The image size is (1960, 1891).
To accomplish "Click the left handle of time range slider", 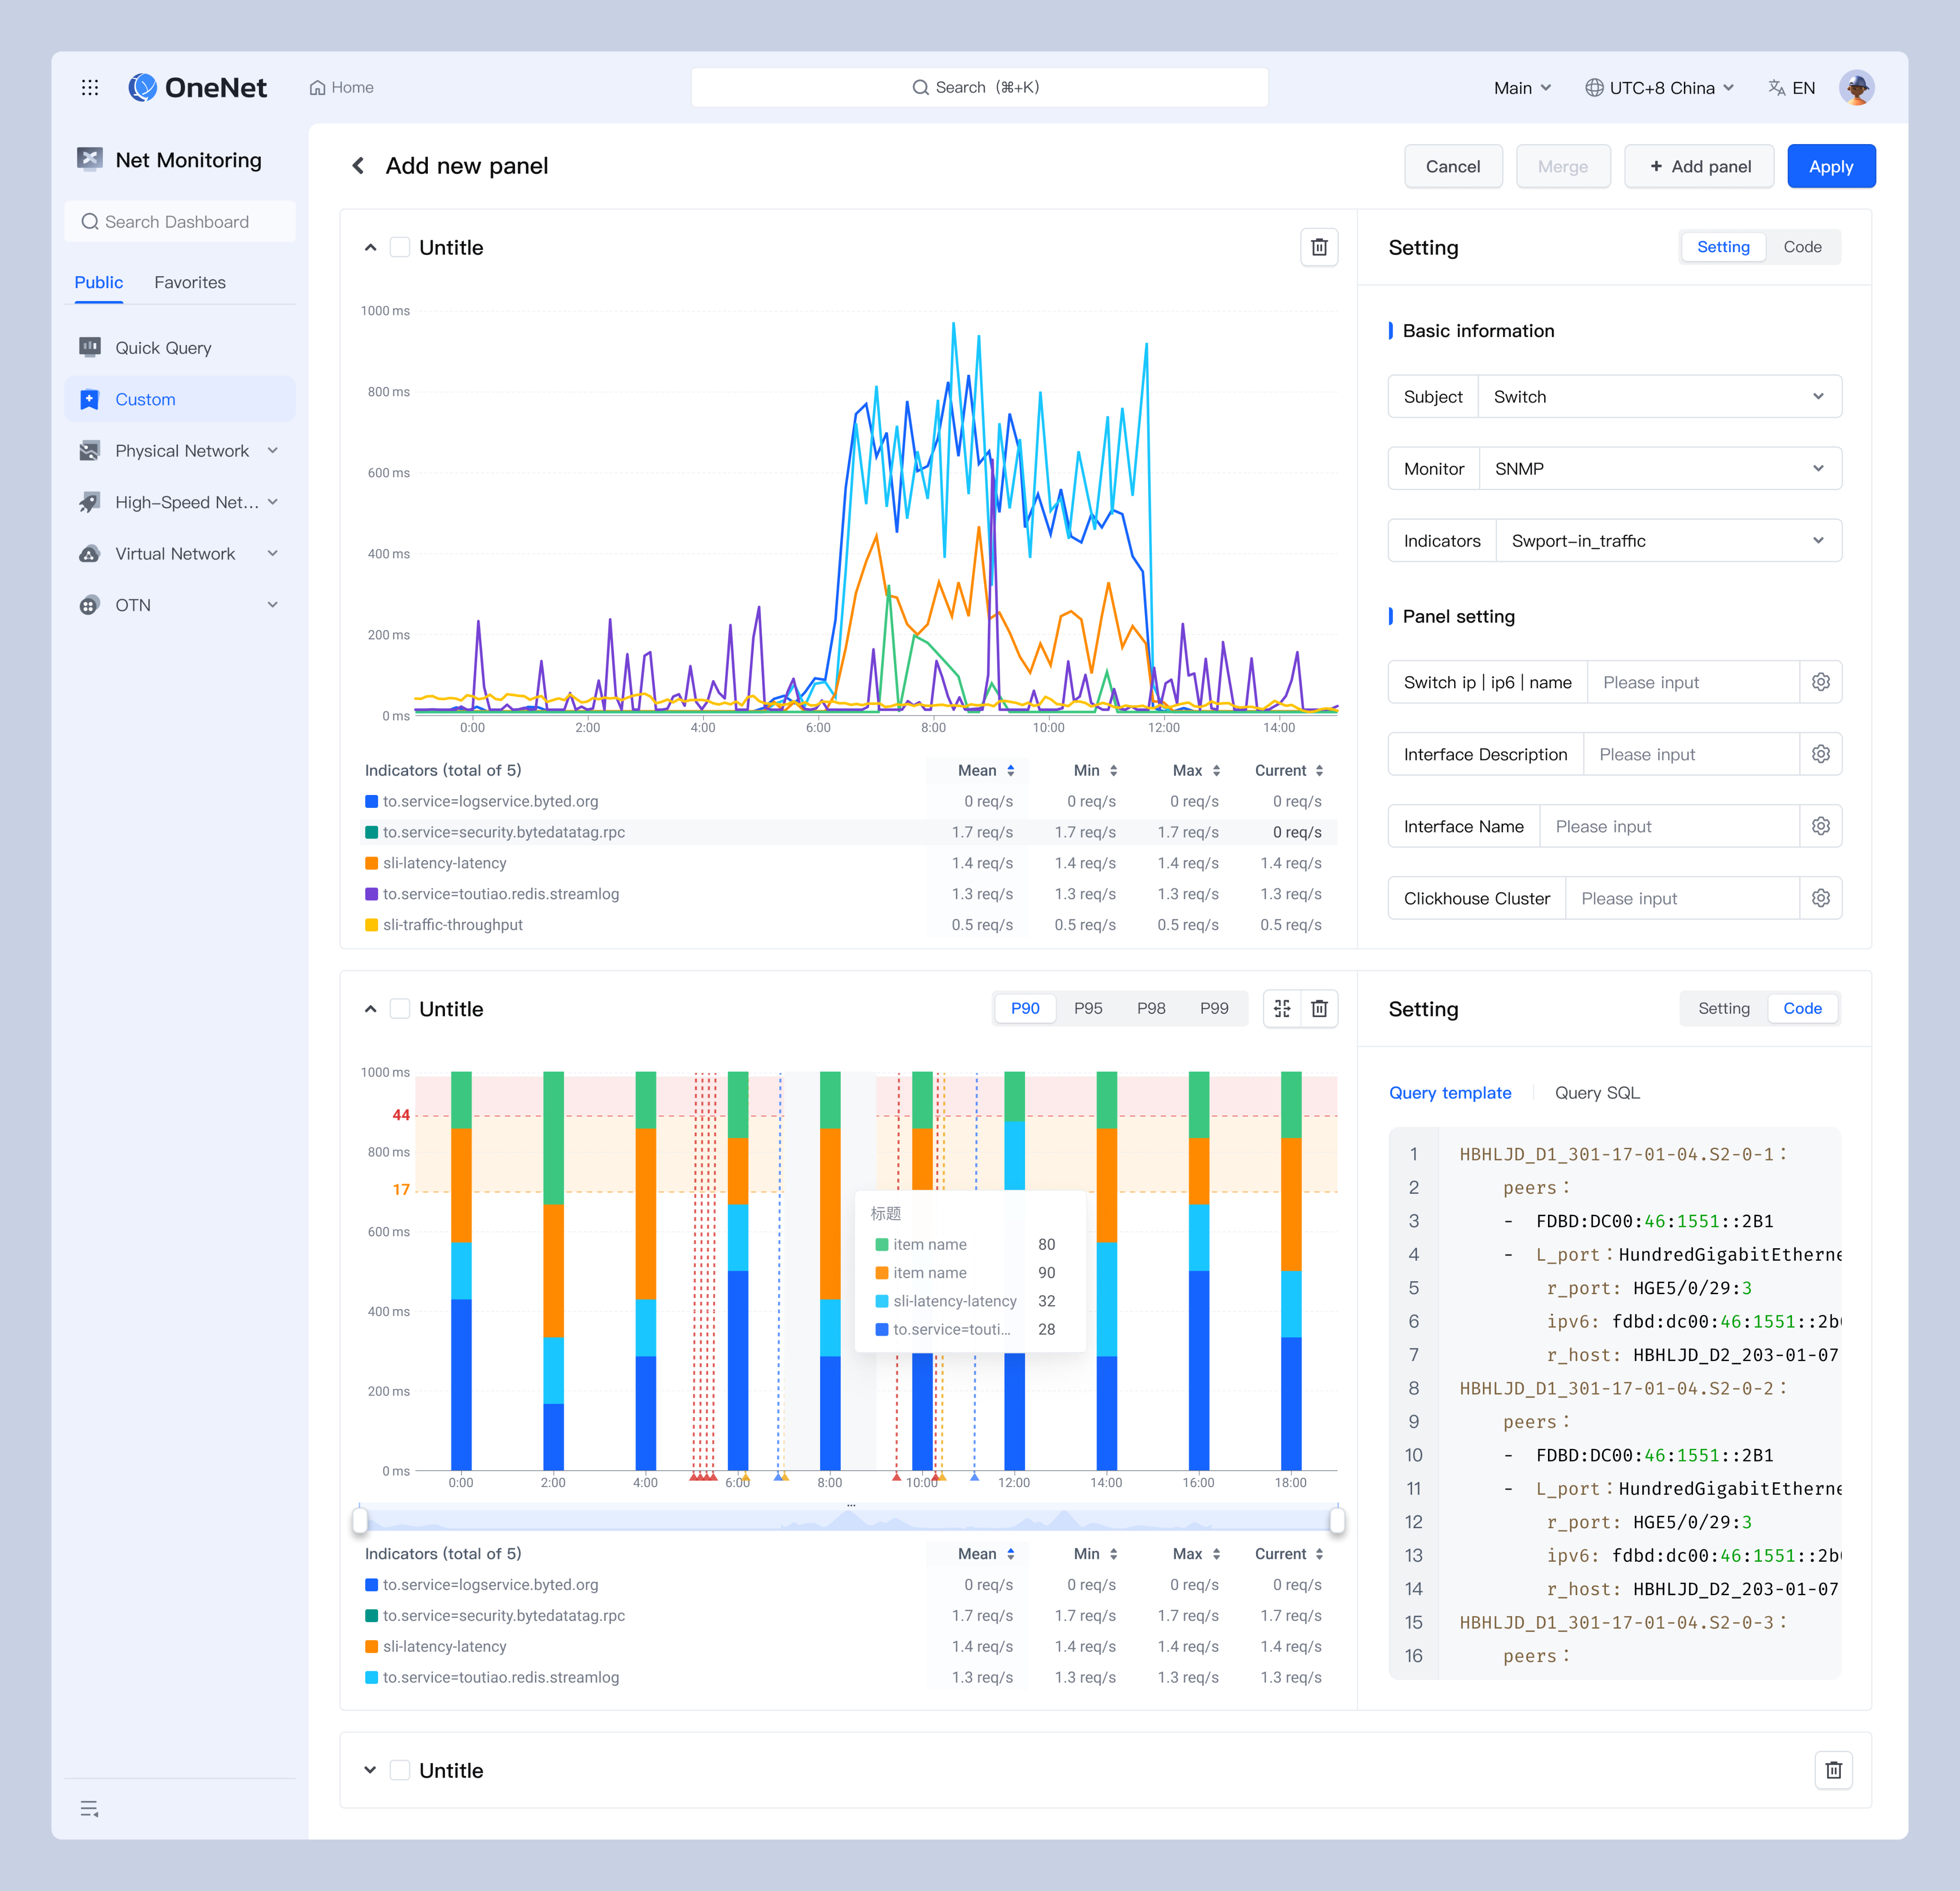I will point(360,1521).
